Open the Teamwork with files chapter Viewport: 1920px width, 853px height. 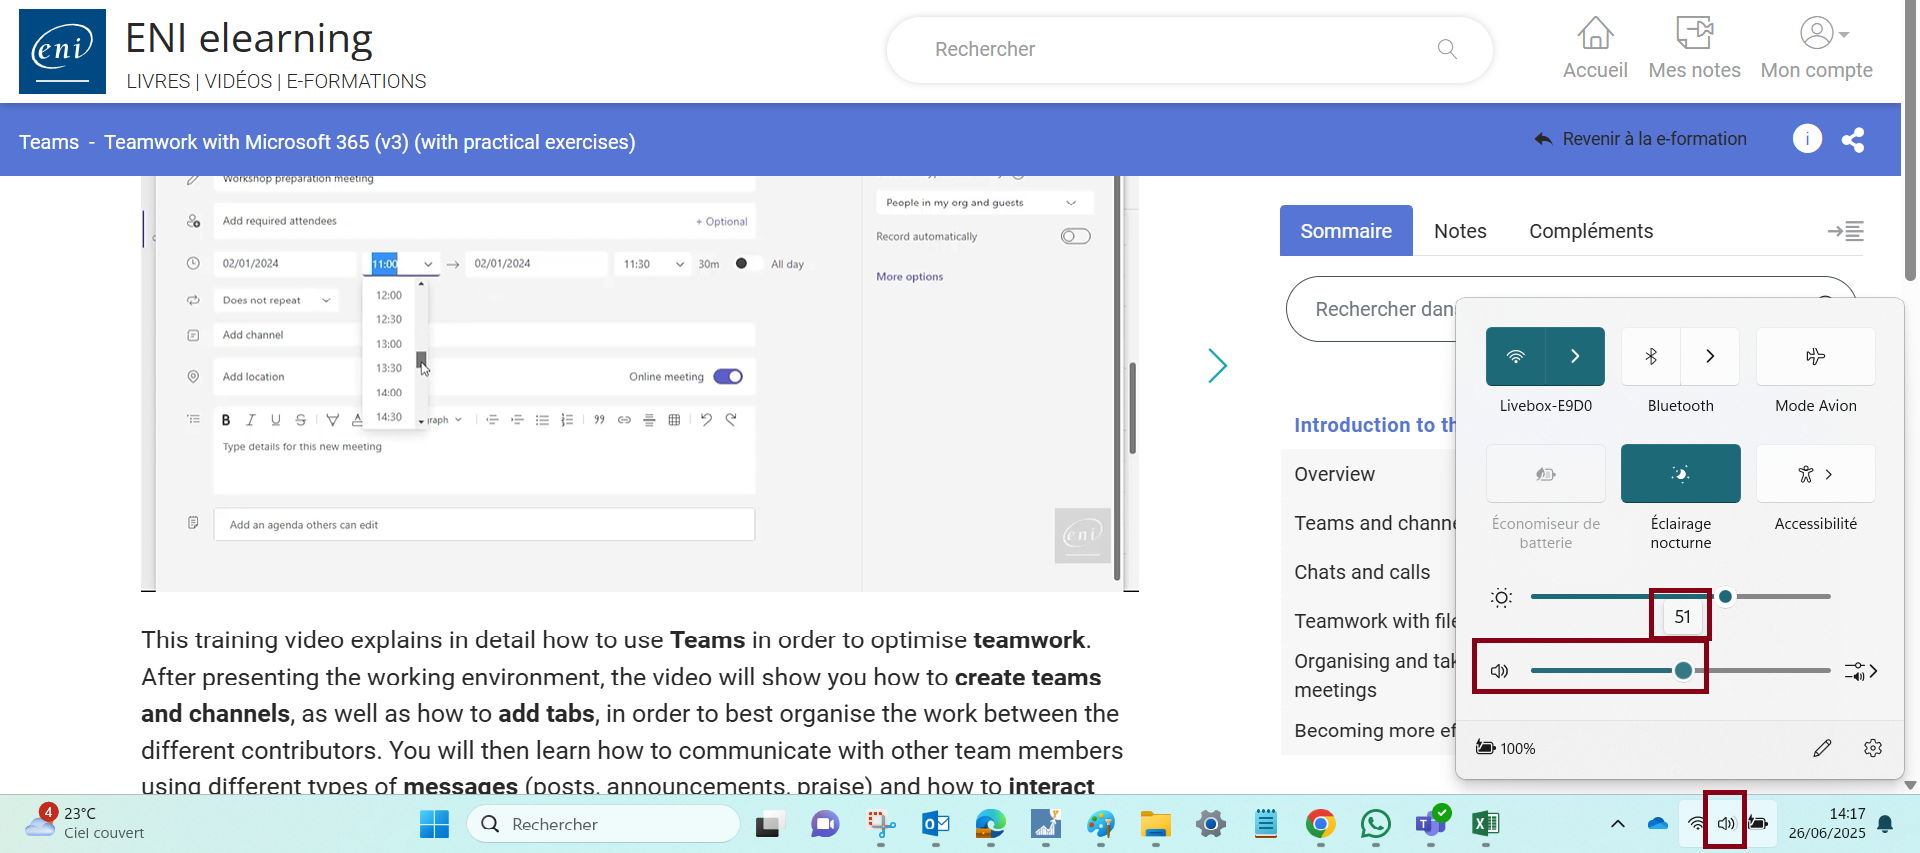1375,621
